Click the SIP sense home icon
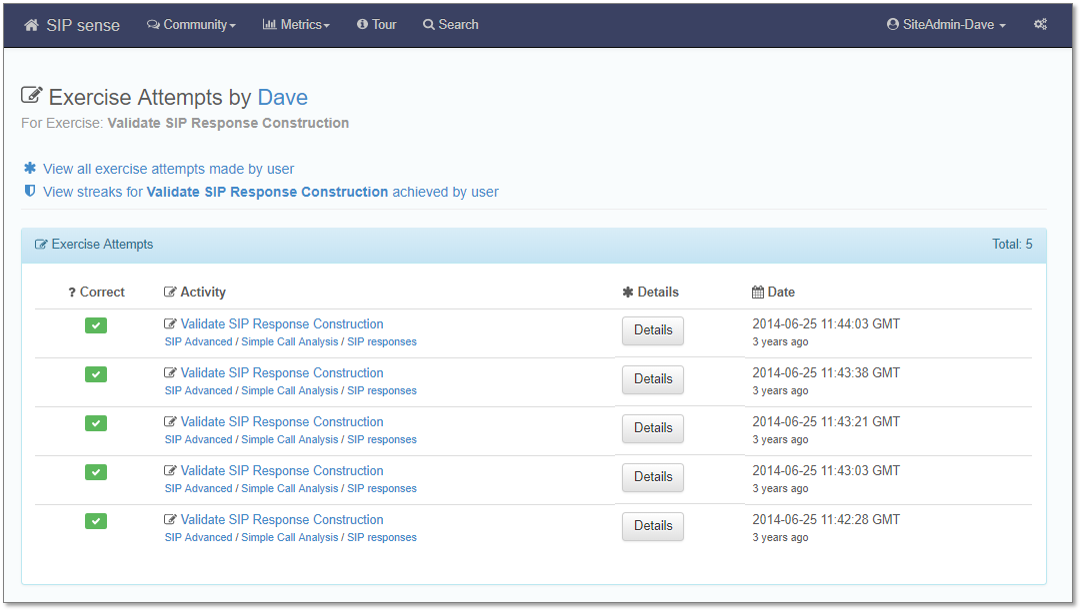 (x=32, y=25)
